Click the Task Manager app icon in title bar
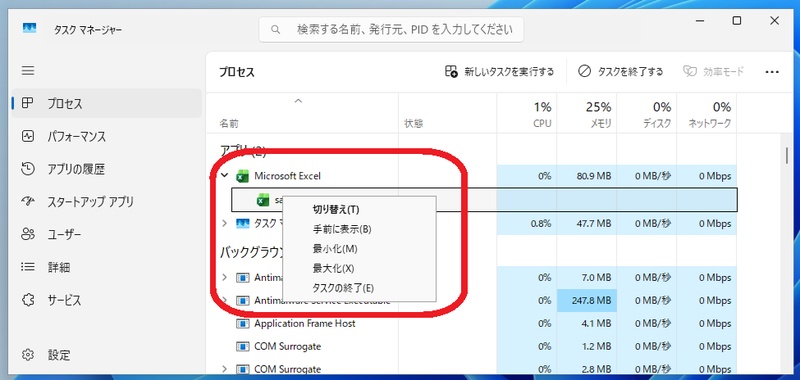The height and width of the screenshot is (380, 800). [30, 28]
